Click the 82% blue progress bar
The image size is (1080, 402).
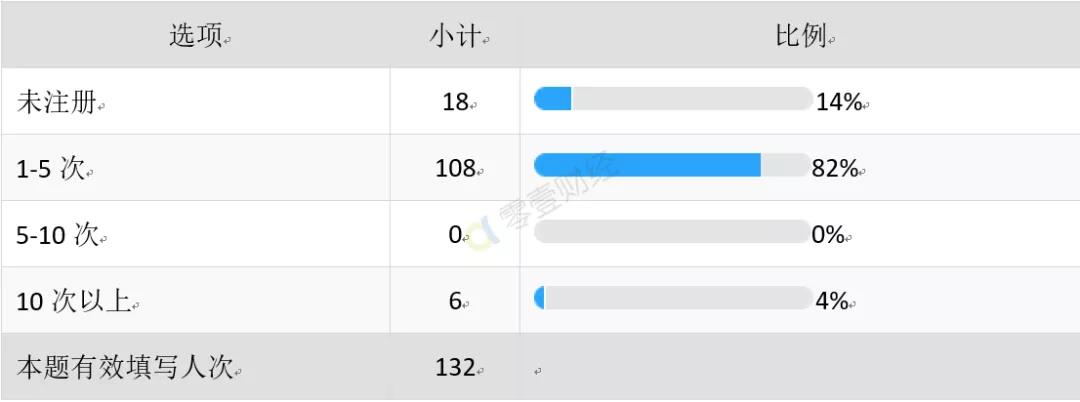647,165
